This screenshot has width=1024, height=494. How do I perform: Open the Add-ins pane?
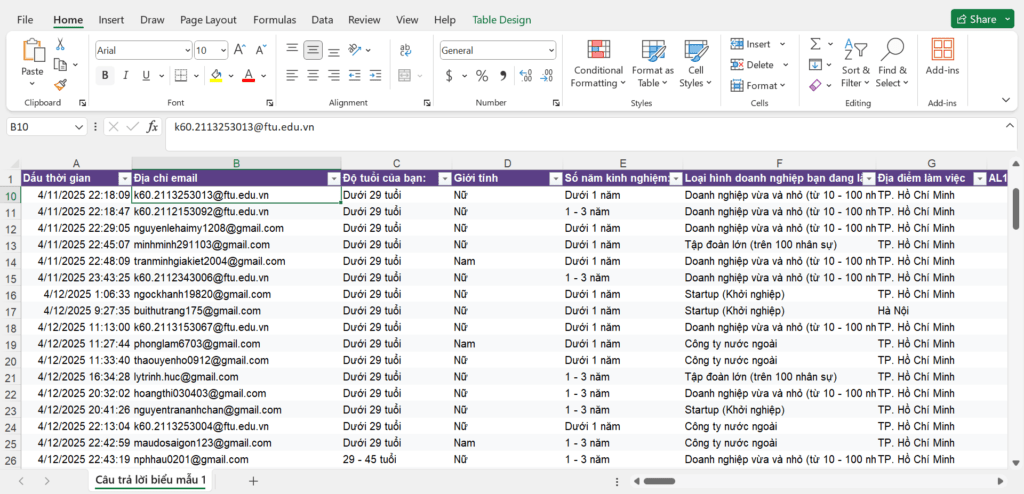pos(942,58)
